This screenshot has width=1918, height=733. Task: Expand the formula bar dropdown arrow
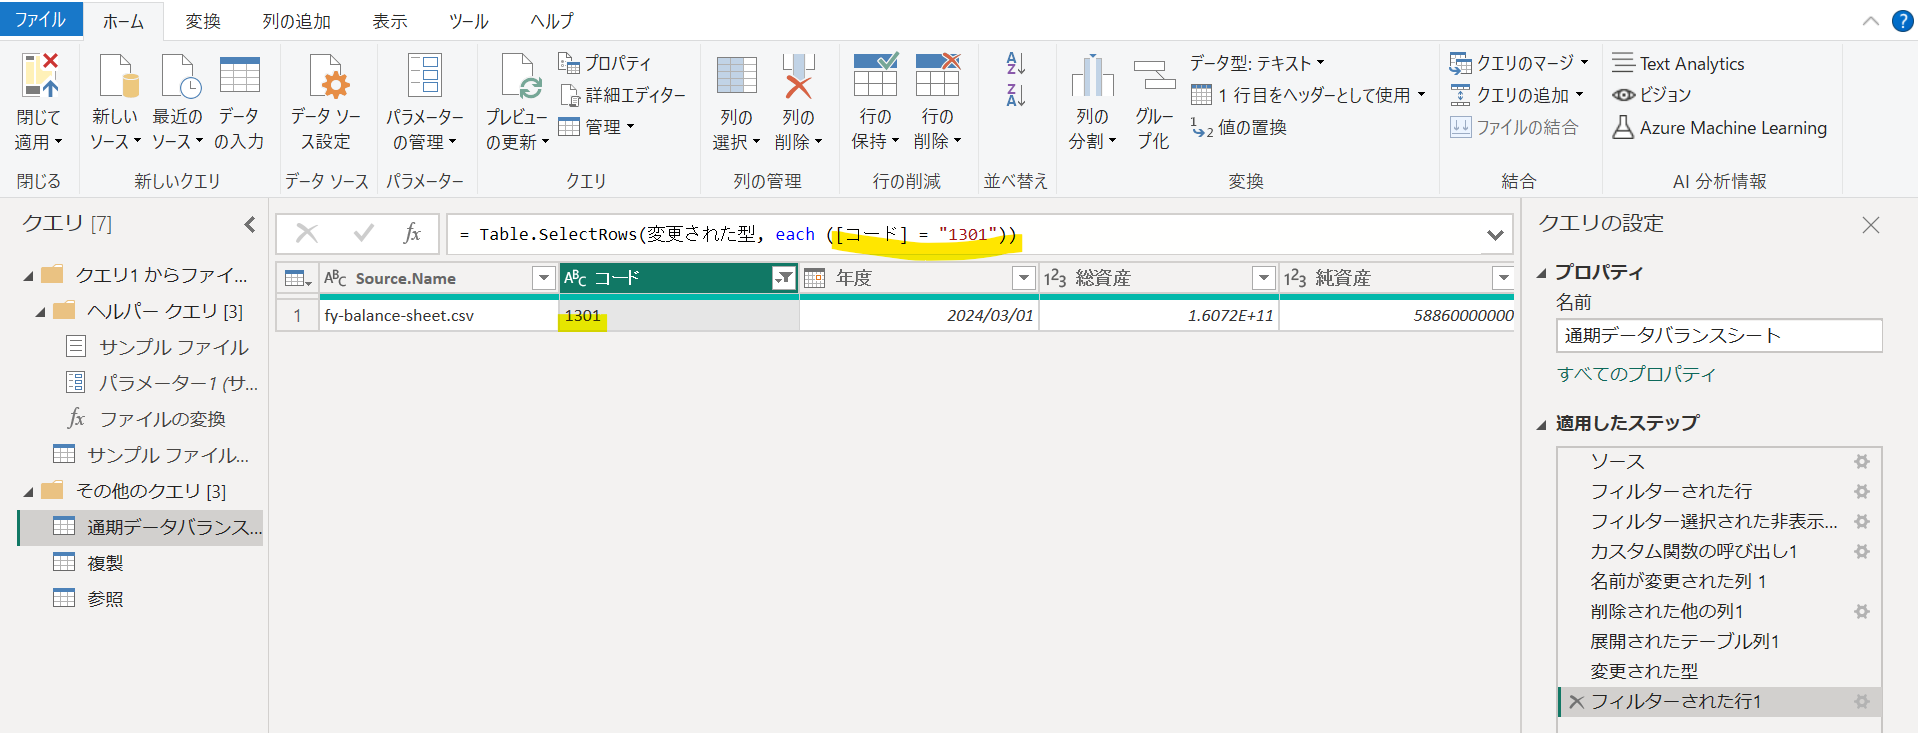(1495, 235)
